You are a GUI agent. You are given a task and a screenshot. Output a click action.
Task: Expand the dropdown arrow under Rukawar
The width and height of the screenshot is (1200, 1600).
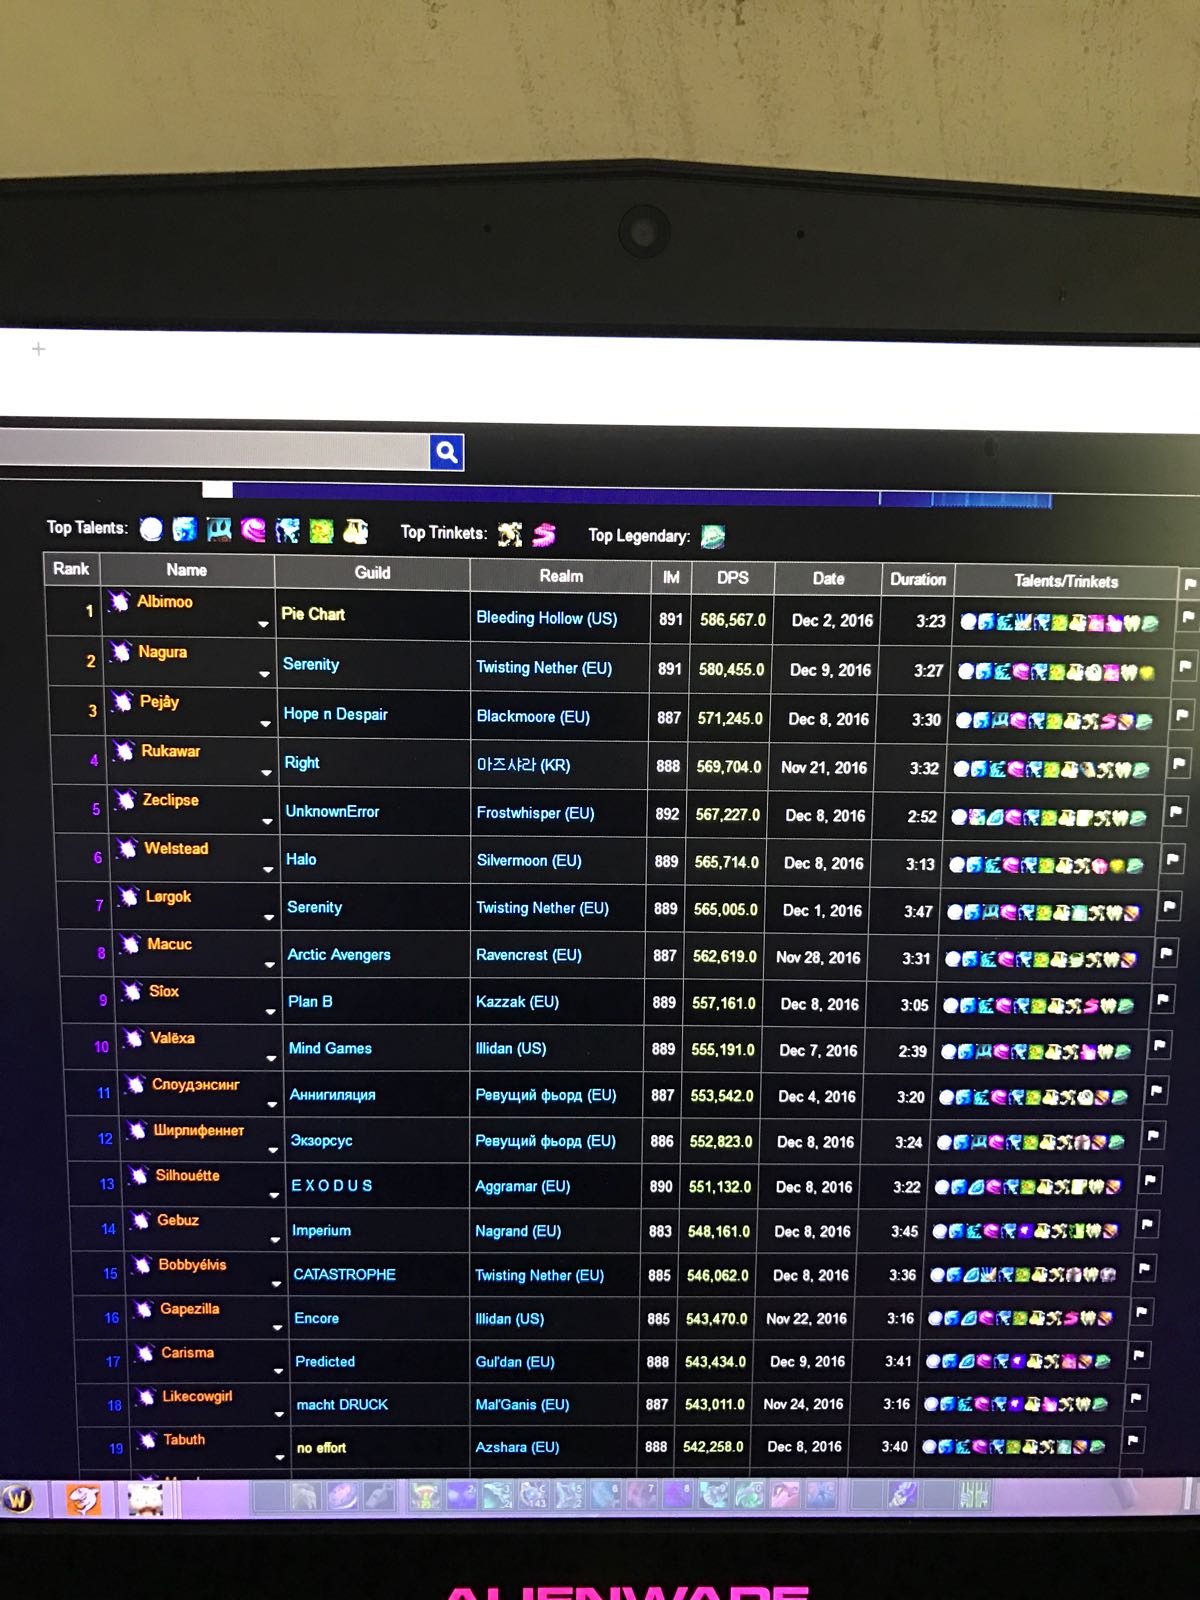(x=266, y=772)
